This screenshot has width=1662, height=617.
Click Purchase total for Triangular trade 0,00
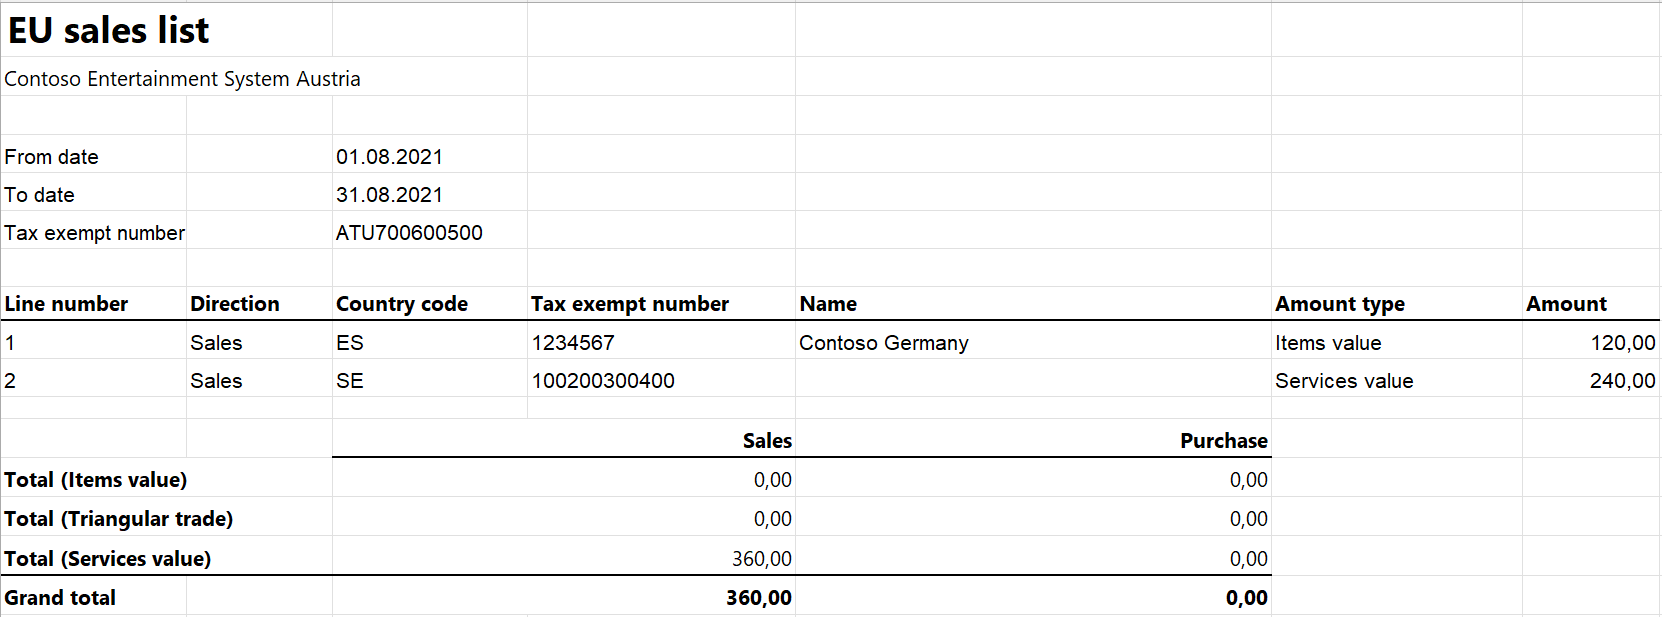point(1248,519)
